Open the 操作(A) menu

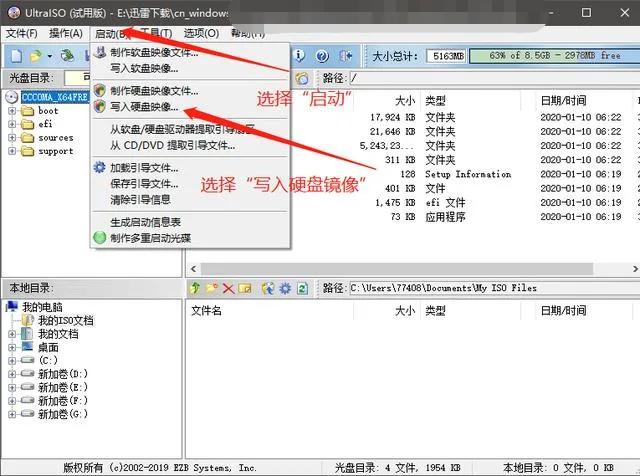(66, 33)
